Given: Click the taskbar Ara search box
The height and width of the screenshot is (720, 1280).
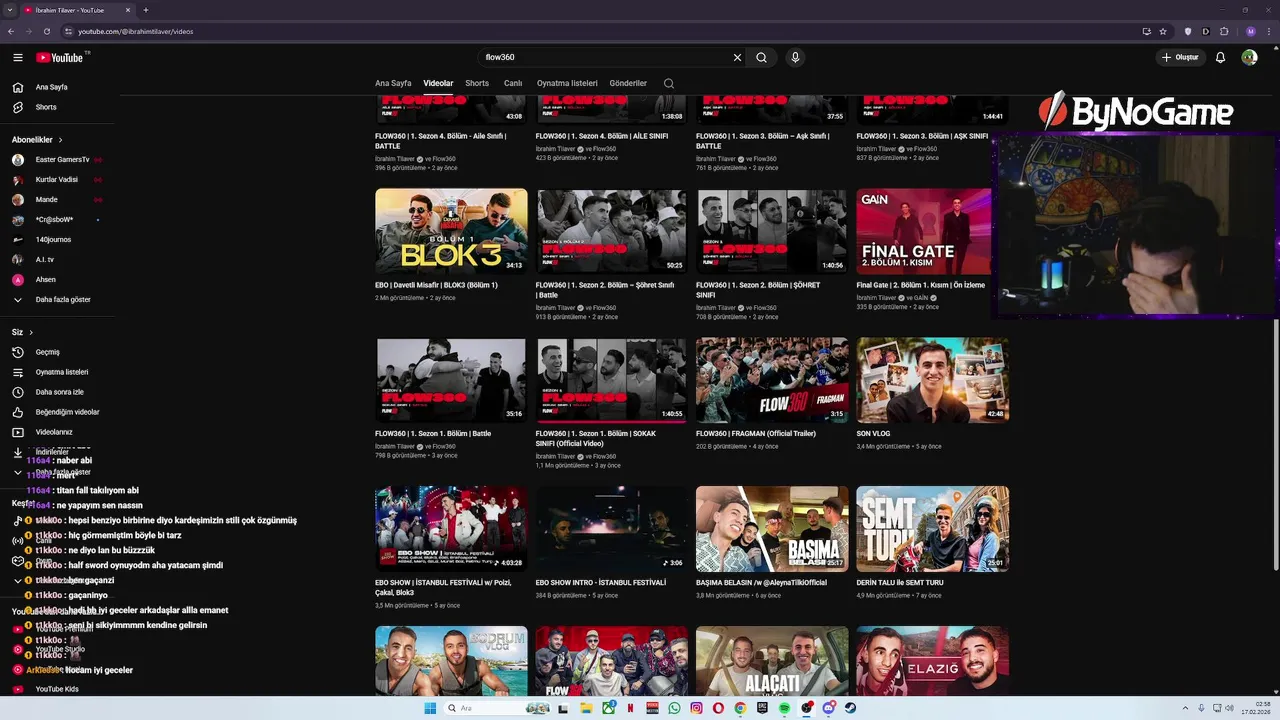Looking at the screenshot, I should (497, 708).
